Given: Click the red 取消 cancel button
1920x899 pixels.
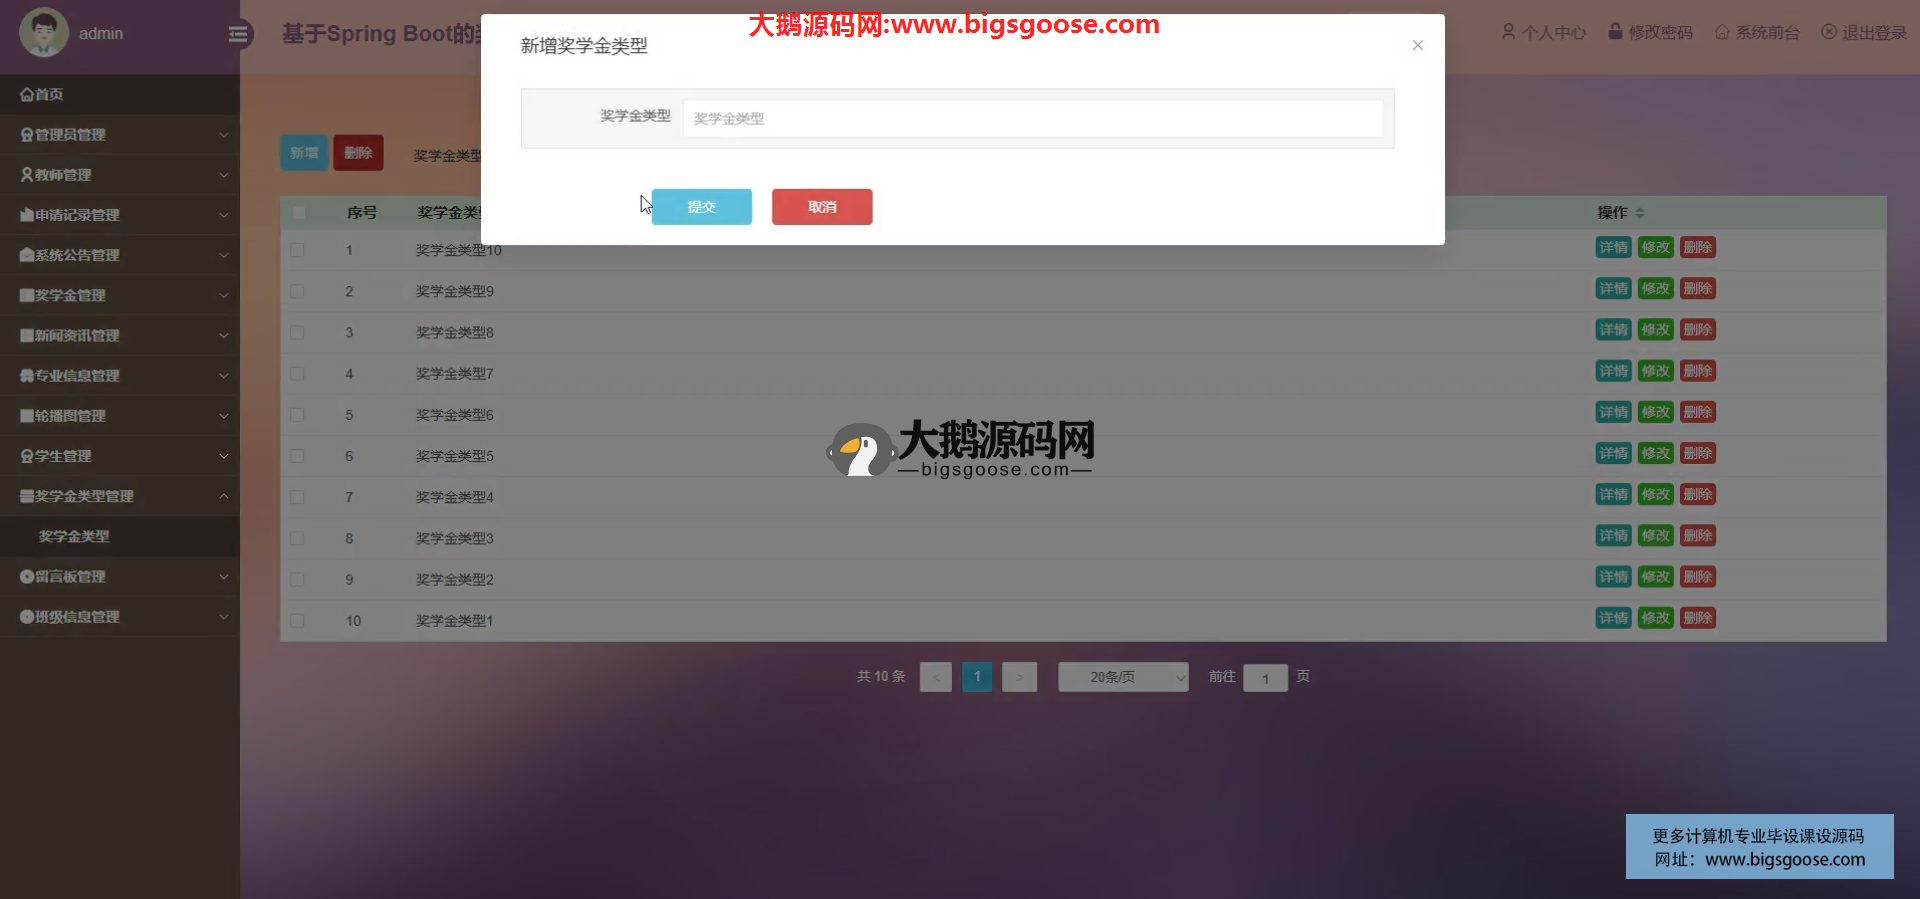Looking at the screenshot, I should [822, 207].
